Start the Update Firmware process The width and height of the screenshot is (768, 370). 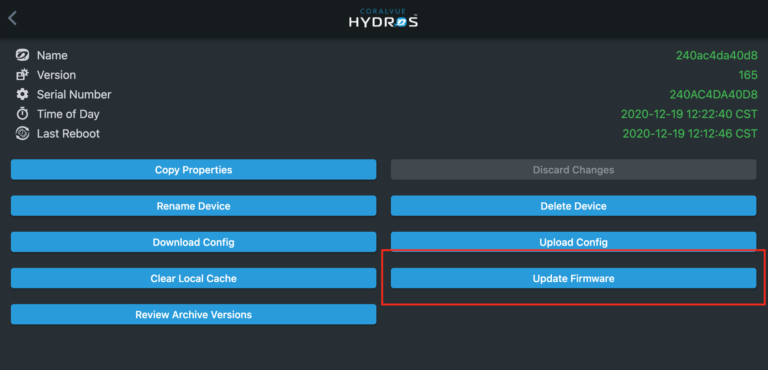[574, 278]
